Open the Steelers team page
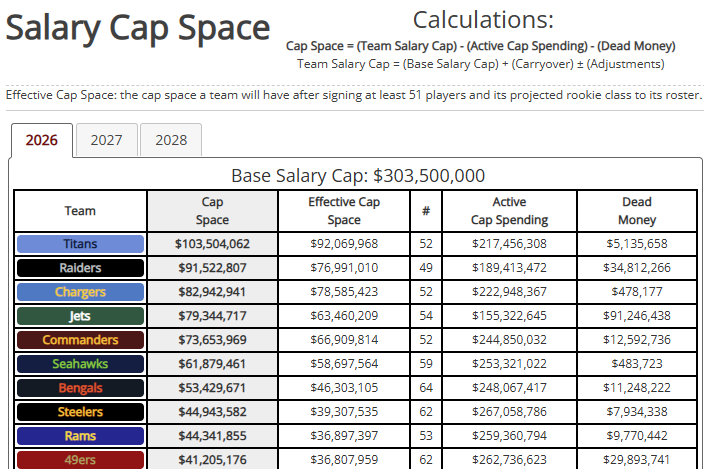704x469 pixels. (x=80, y=412)
